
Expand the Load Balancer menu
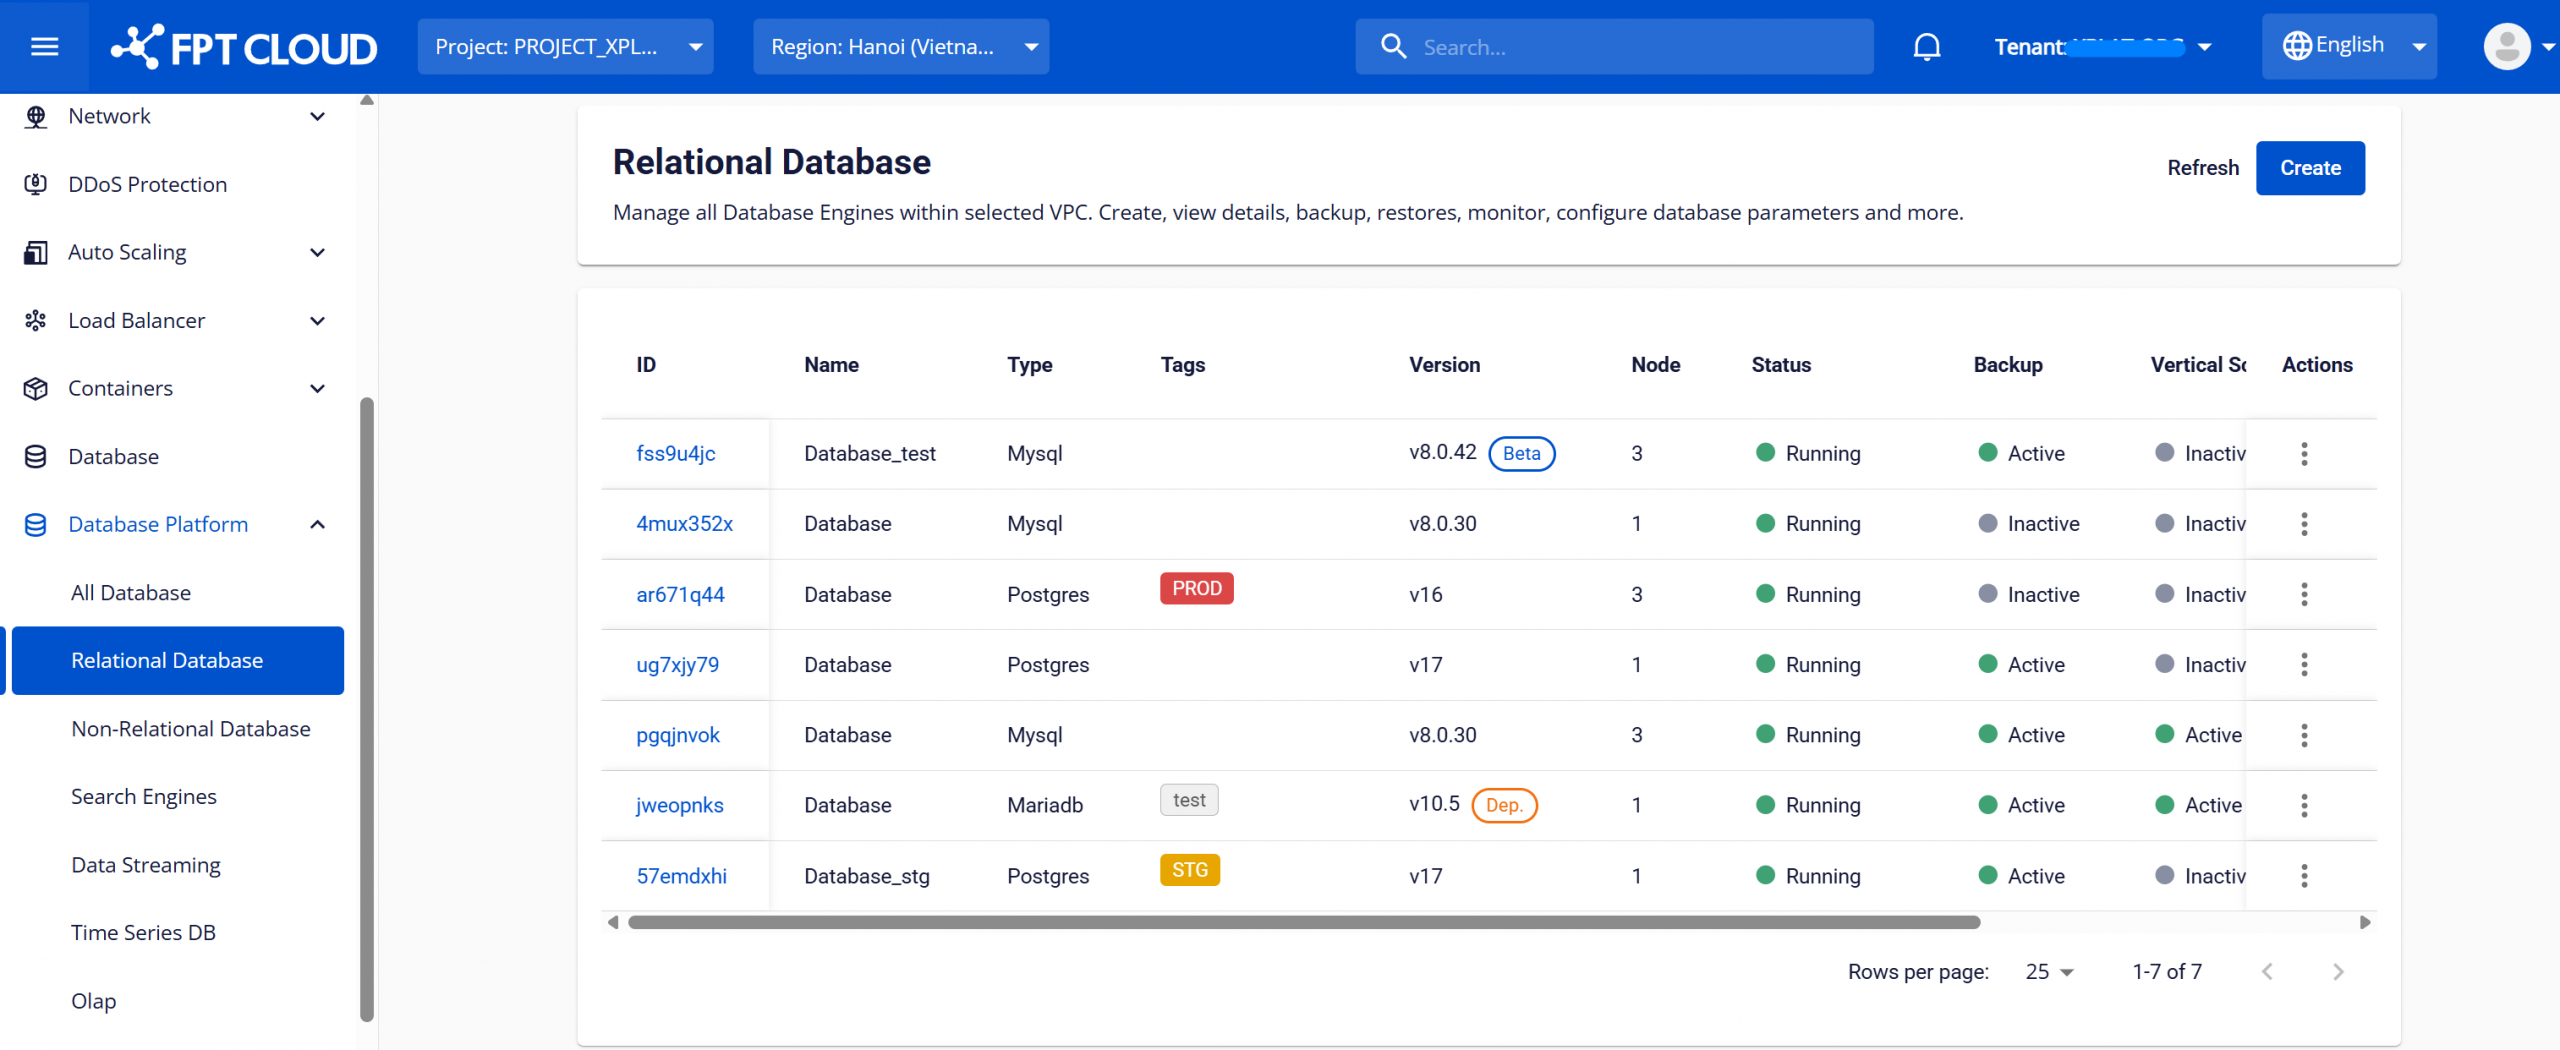(x=317, y=320)
